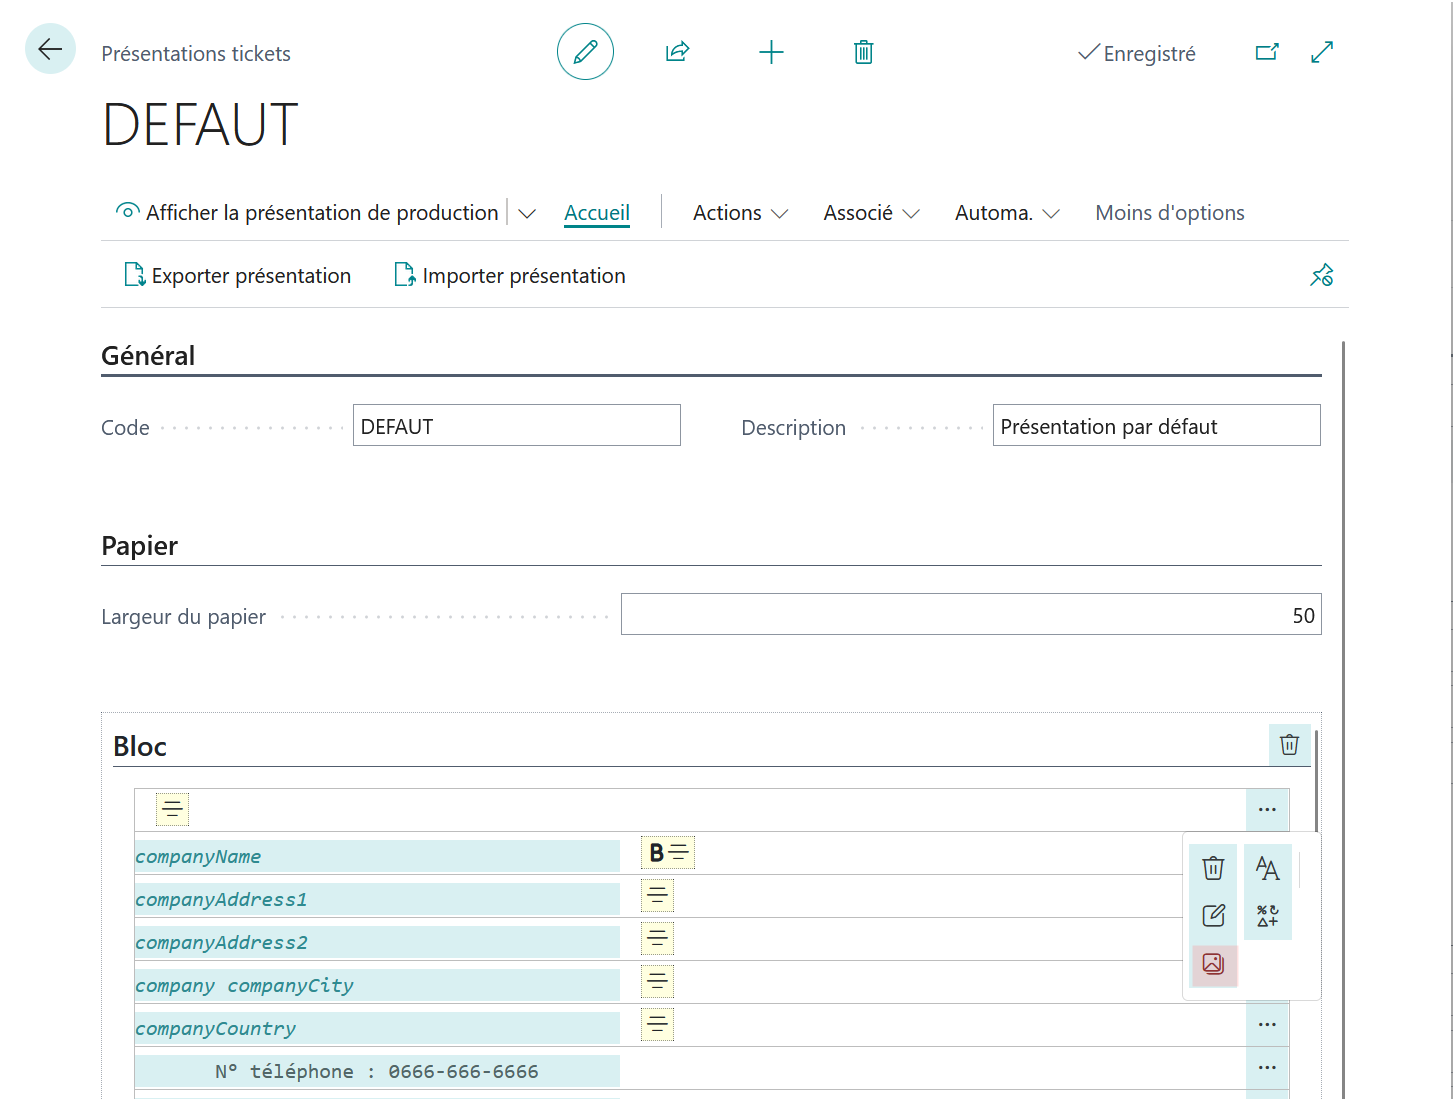Screen dimensions: 1453x1099
Task: Select the Accueil tab
Action: tap(597, 213)
